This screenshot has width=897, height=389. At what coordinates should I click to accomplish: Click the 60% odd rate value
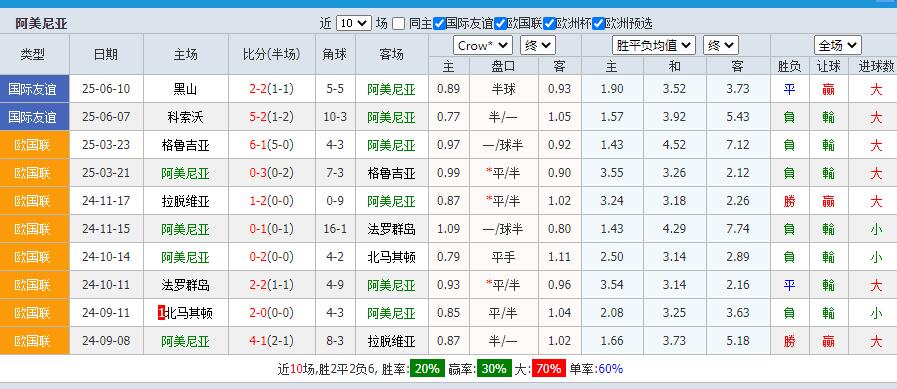coord(610,369)
